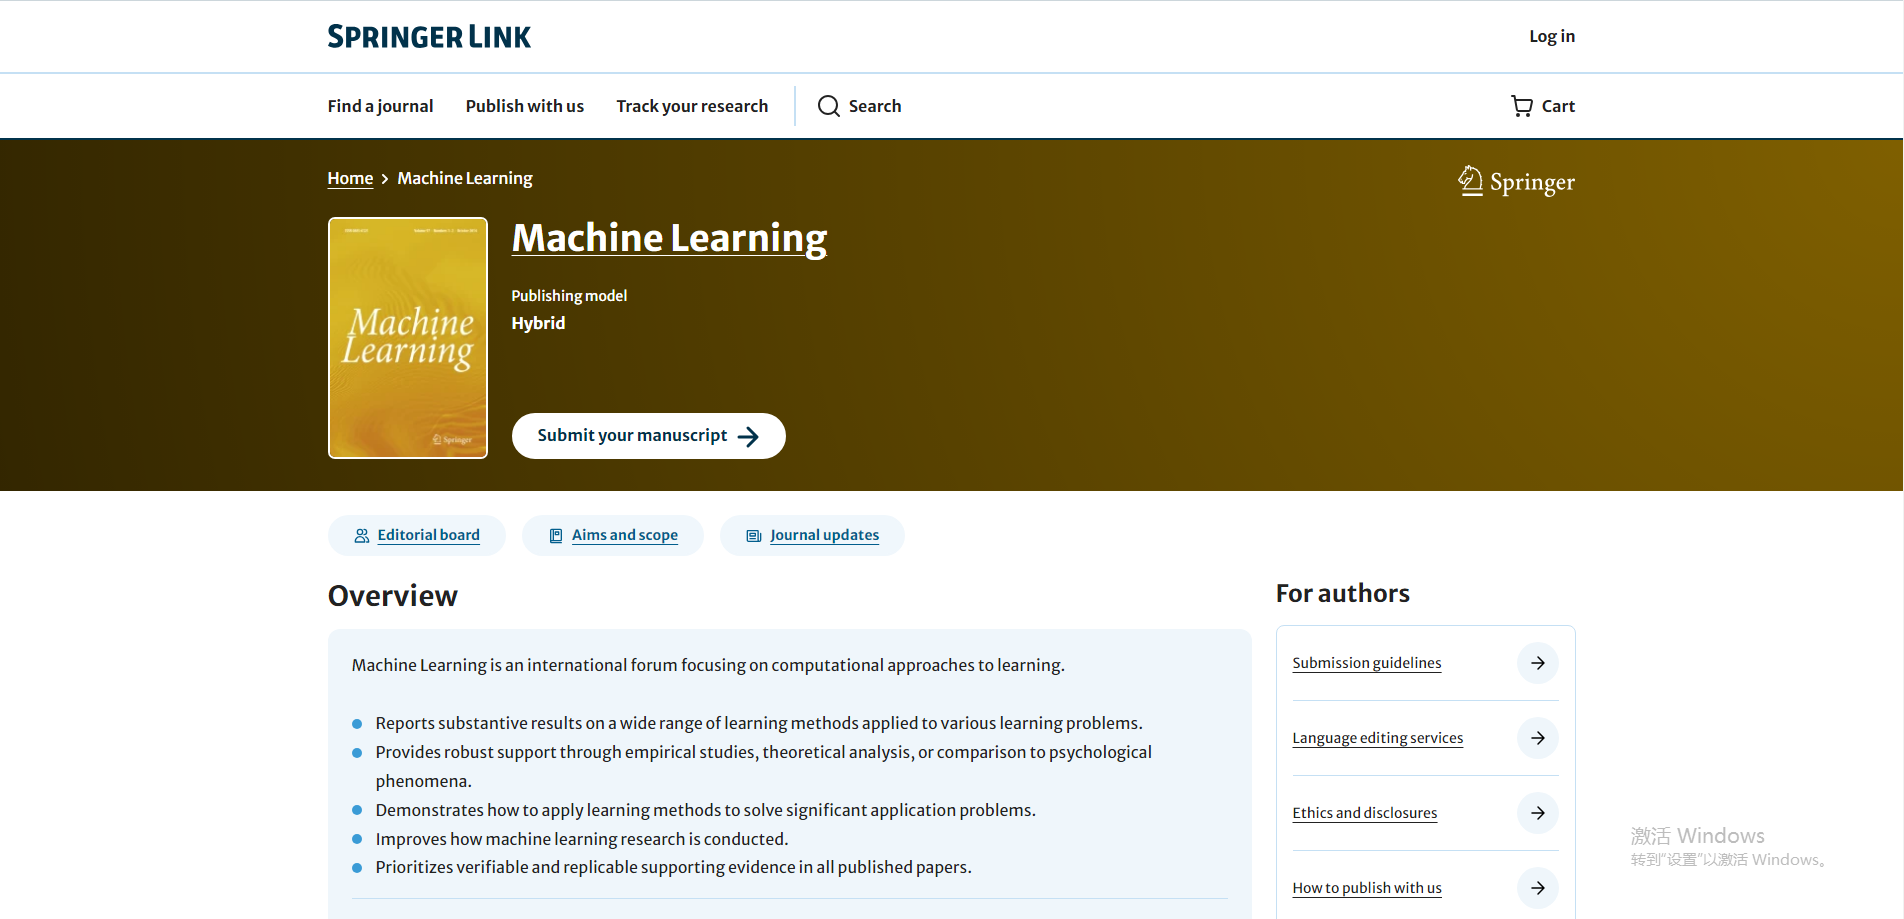The image size is (1904, 919).
Task: Open Find a journal menu
Action: (380, 106)
